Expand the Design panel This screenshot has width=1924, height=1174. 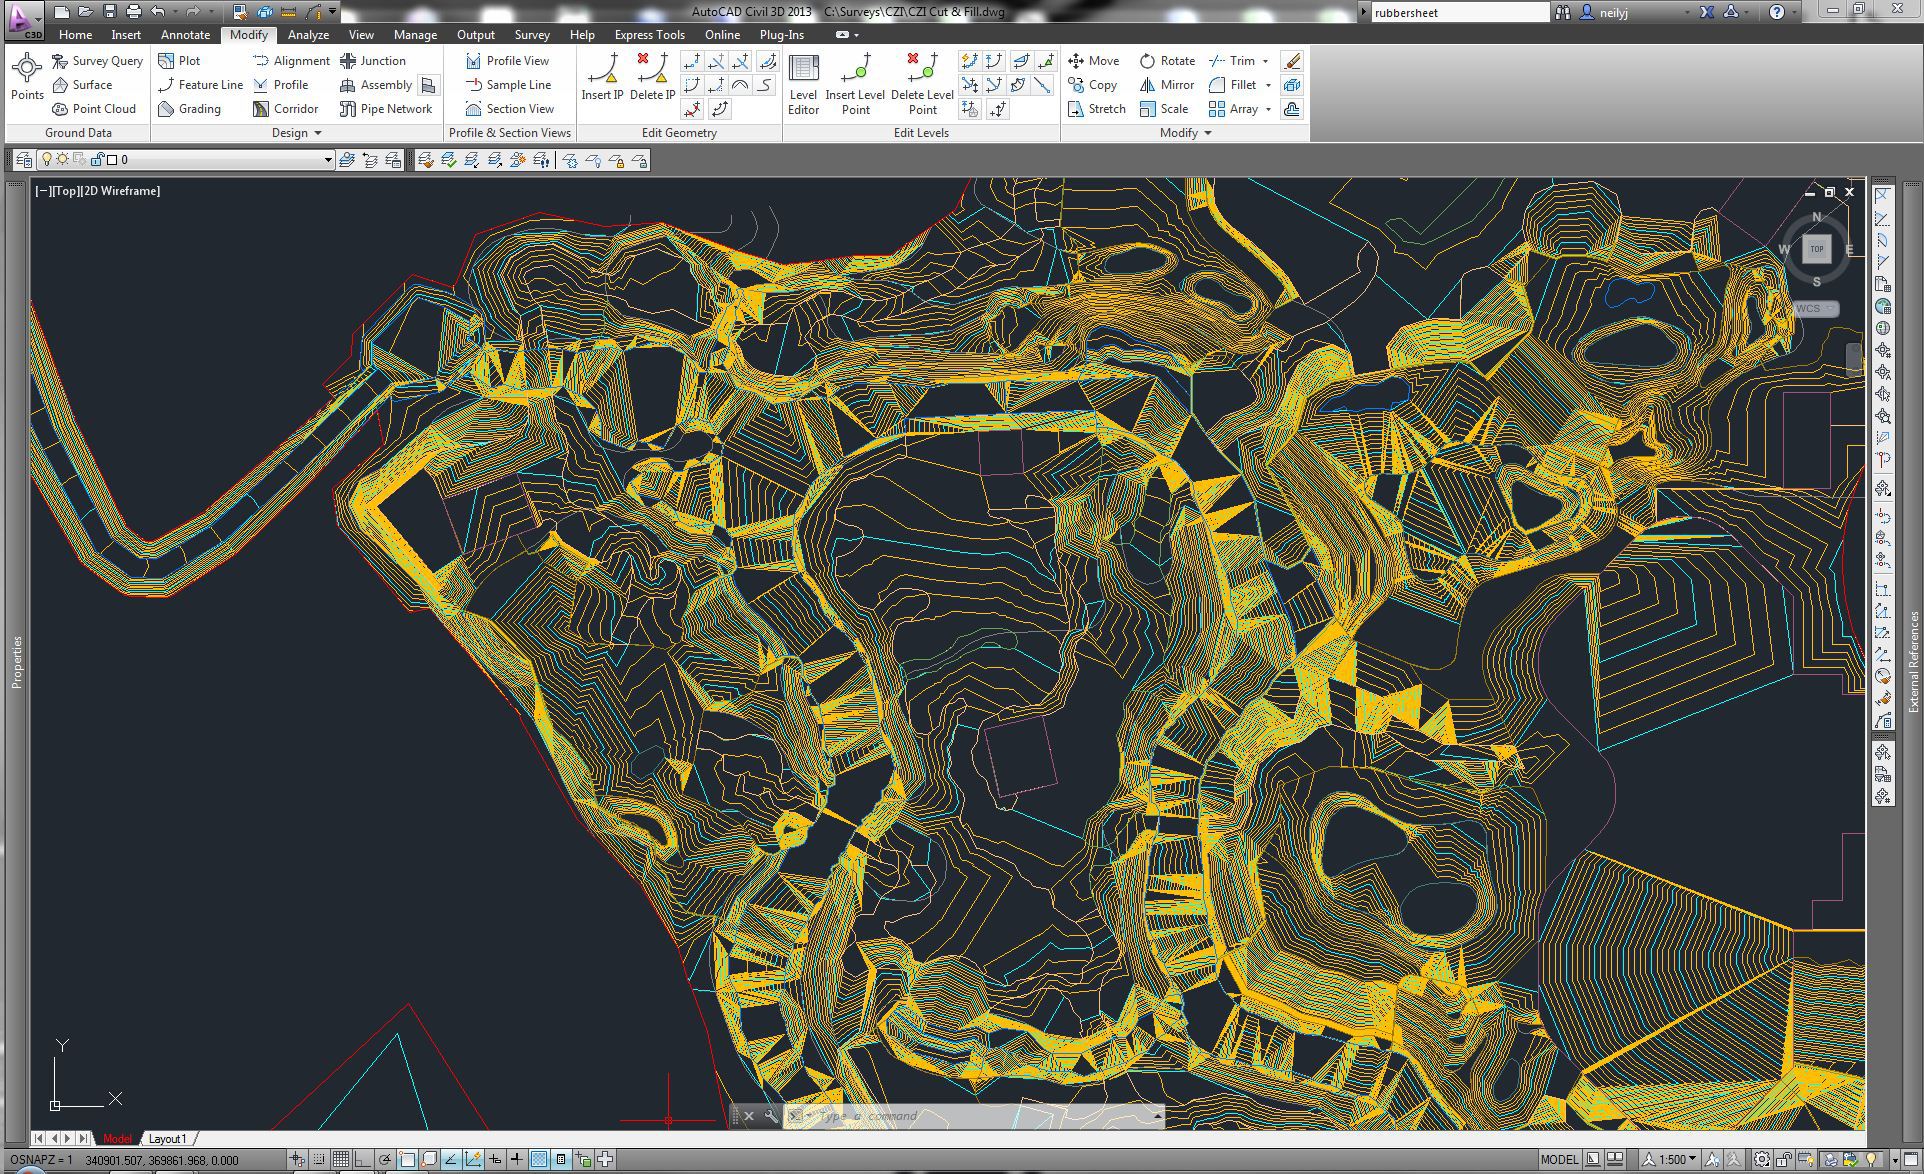(316, 132)
